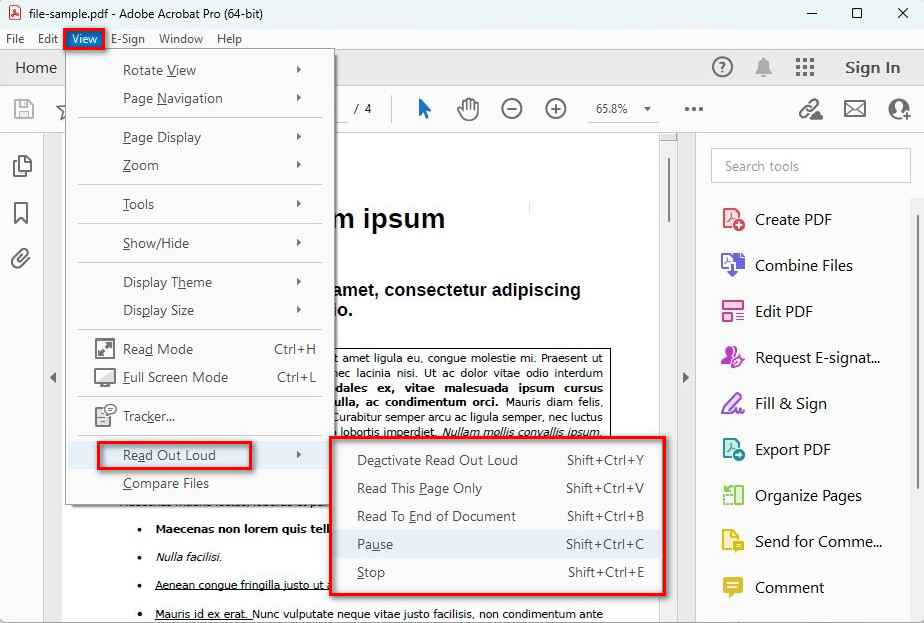Open the Share Link option

click(x=809, y=109)
